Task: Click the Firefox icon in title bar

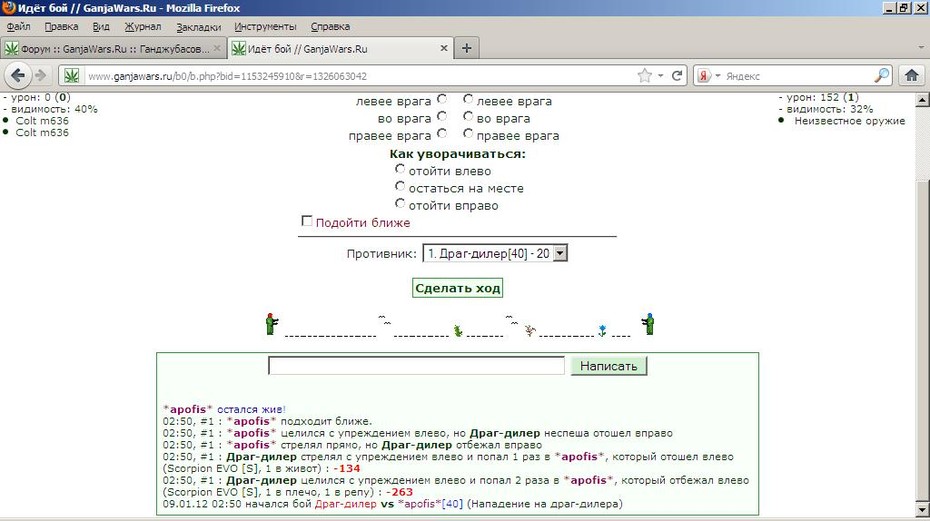Action: 8,8
